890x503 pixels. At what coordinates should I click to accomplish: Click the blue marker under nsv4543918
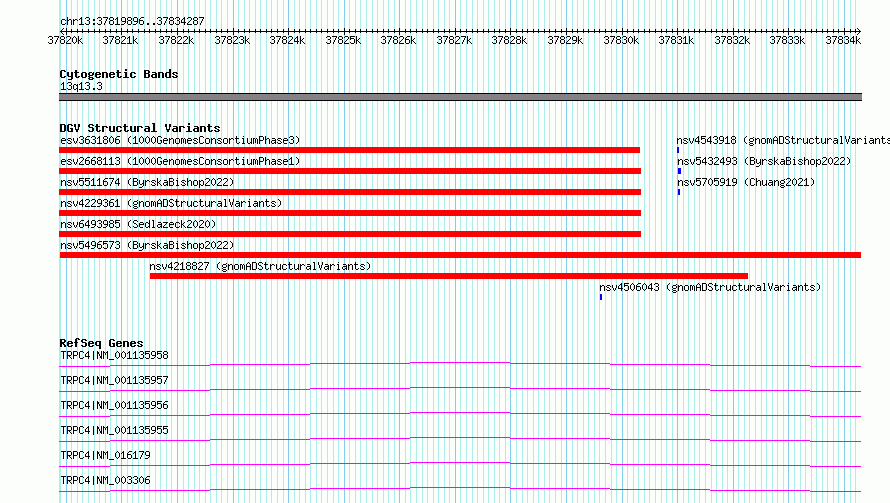click(678, 150)
